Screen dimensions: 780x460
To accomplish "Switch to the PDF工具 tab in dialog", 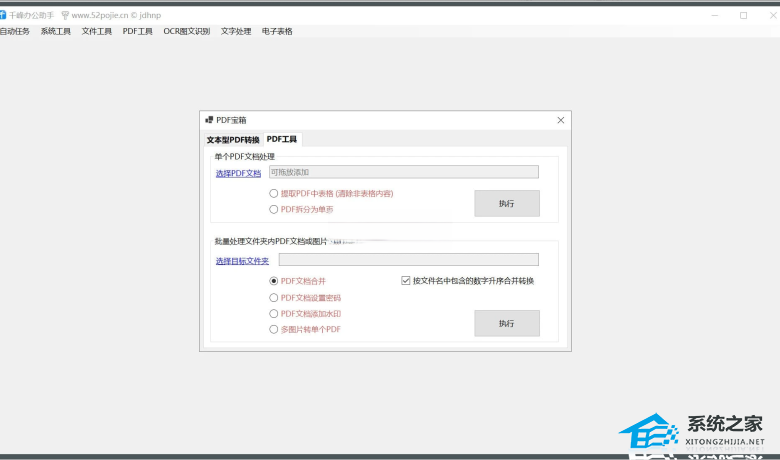I will click(x=282, y=139).
